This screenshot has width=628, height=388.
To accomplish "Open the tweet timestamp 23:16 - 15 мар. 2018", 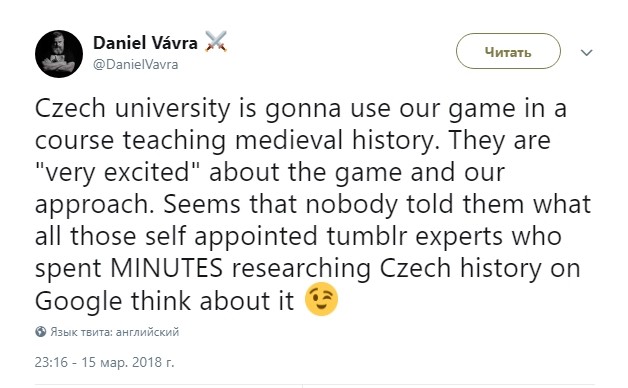I will 105,362.
